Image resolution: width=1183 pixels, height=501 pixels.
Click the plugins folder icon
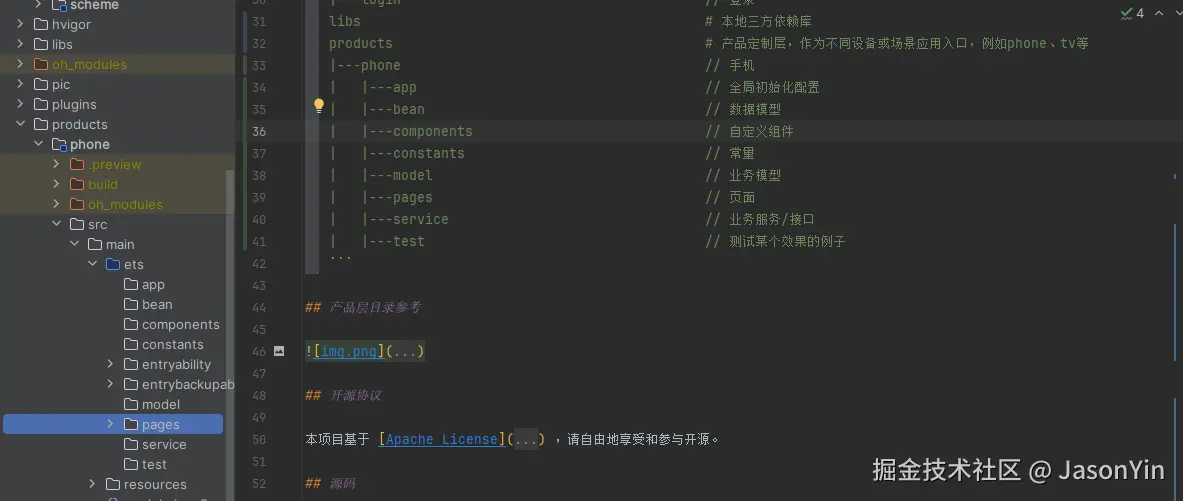click(x=41, y=104)
